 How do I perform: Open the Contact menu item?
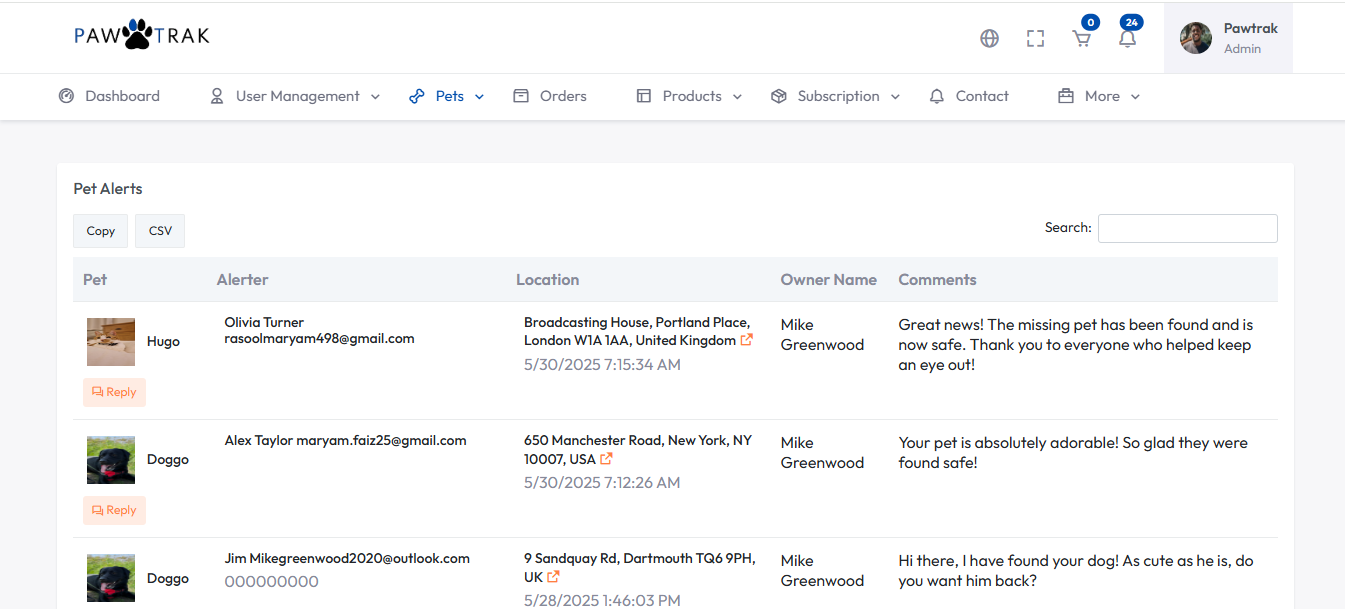[968, 96]
